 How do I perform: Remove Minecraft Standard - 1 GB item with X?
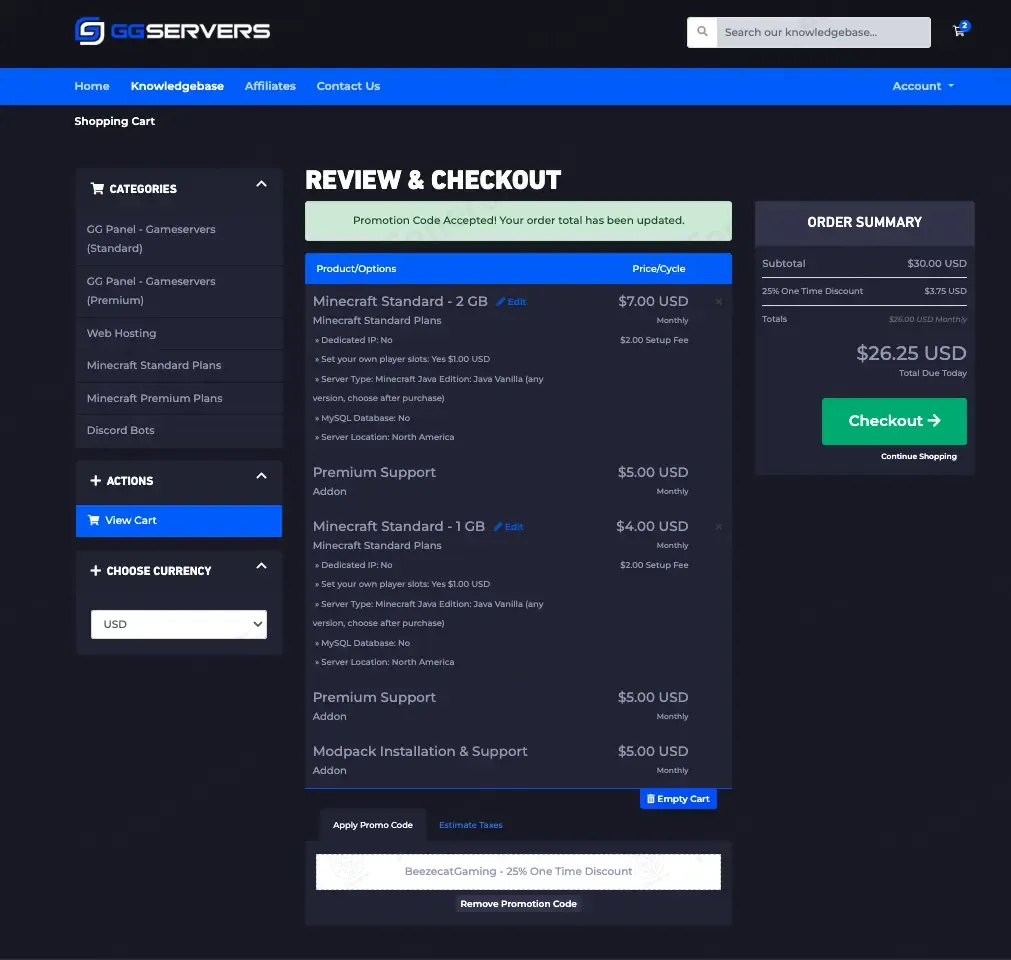coord(718,527)
